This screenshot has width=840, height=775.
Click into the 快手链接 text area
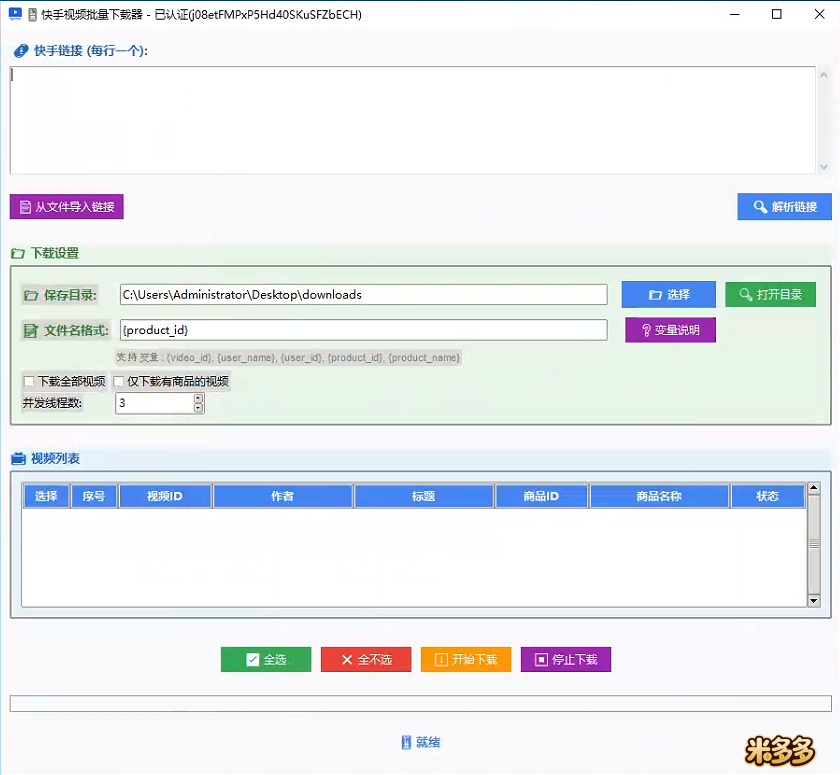tap(410, 120)
